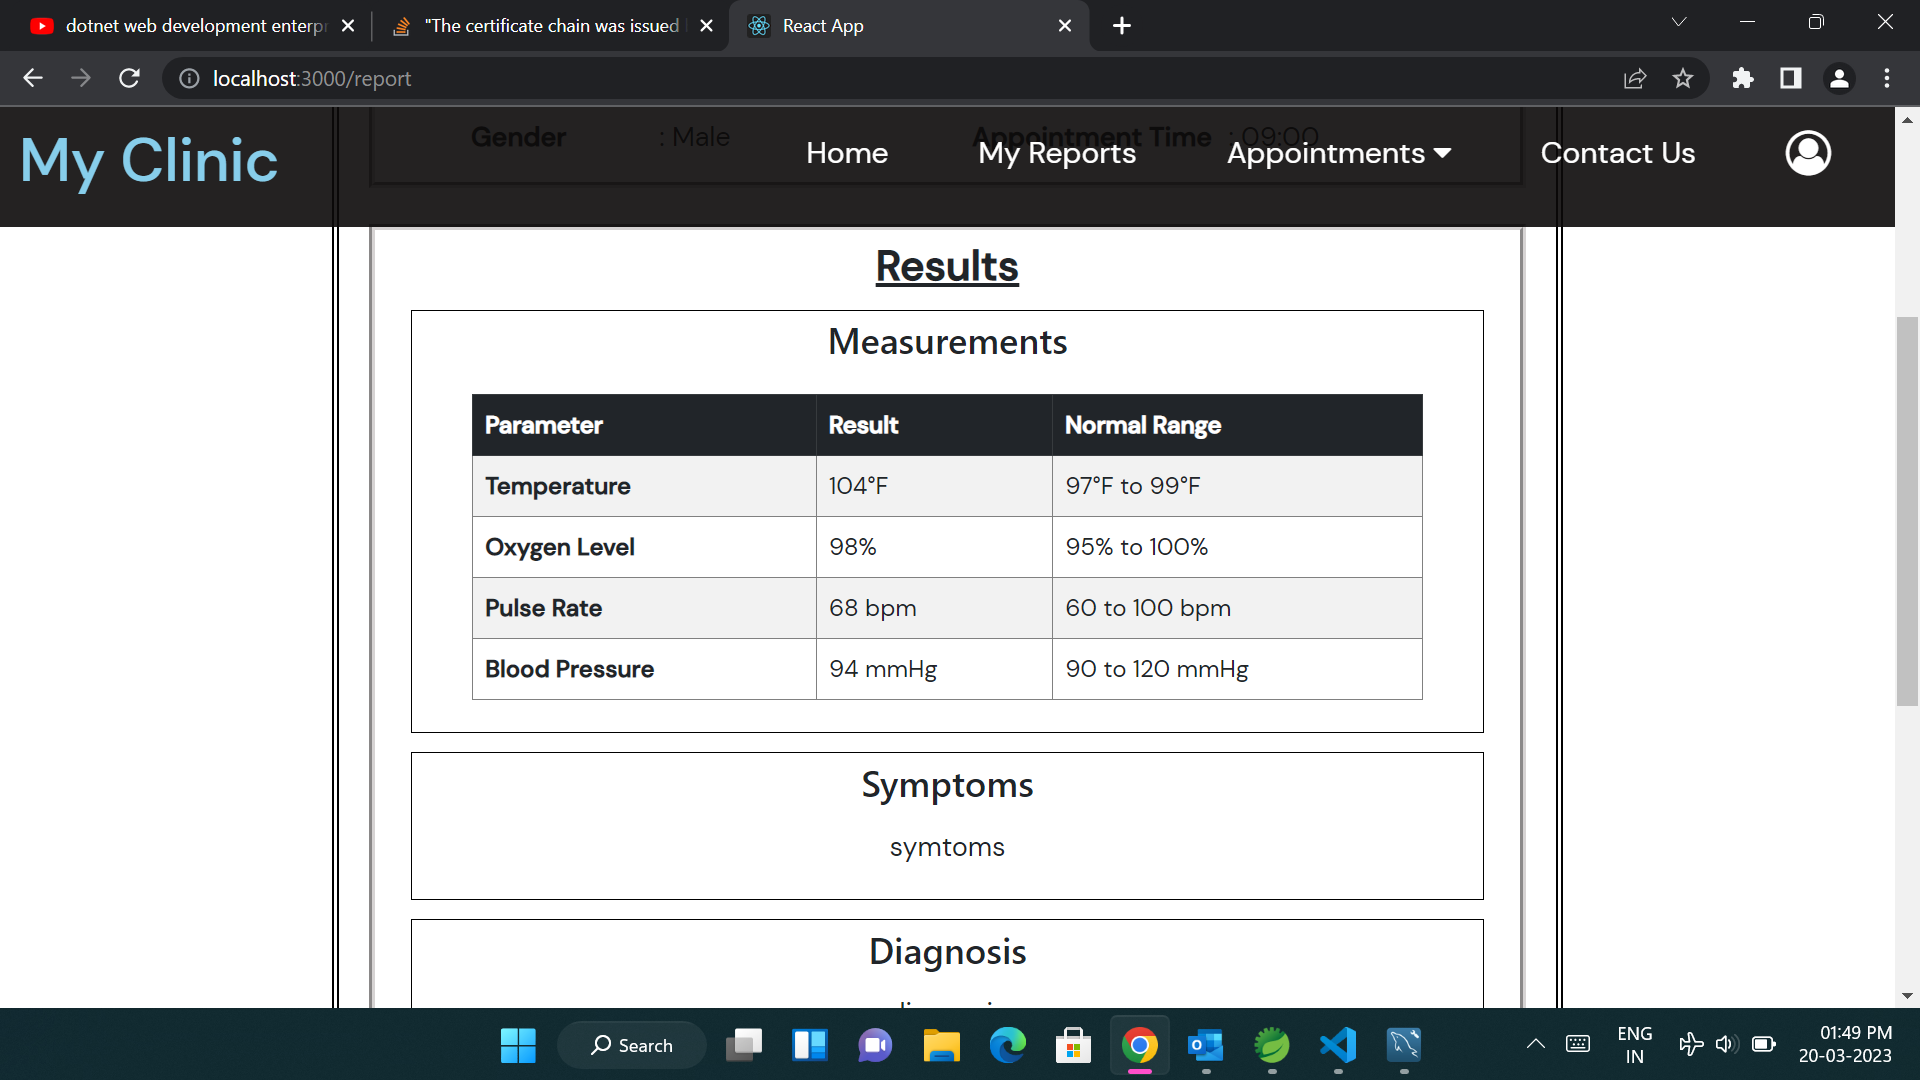Launch MySQL Workbench from the taskbar

click(x=1404, y=1046)
